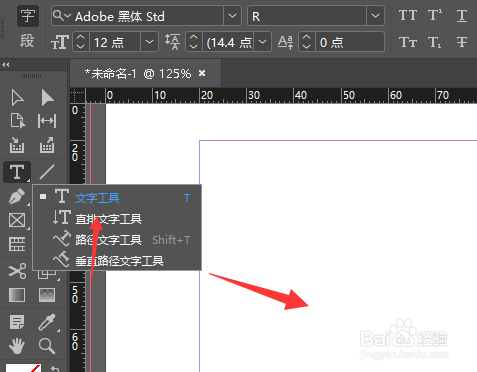Select the Hand tool
The image size is (477, 372).
(17, 346)
